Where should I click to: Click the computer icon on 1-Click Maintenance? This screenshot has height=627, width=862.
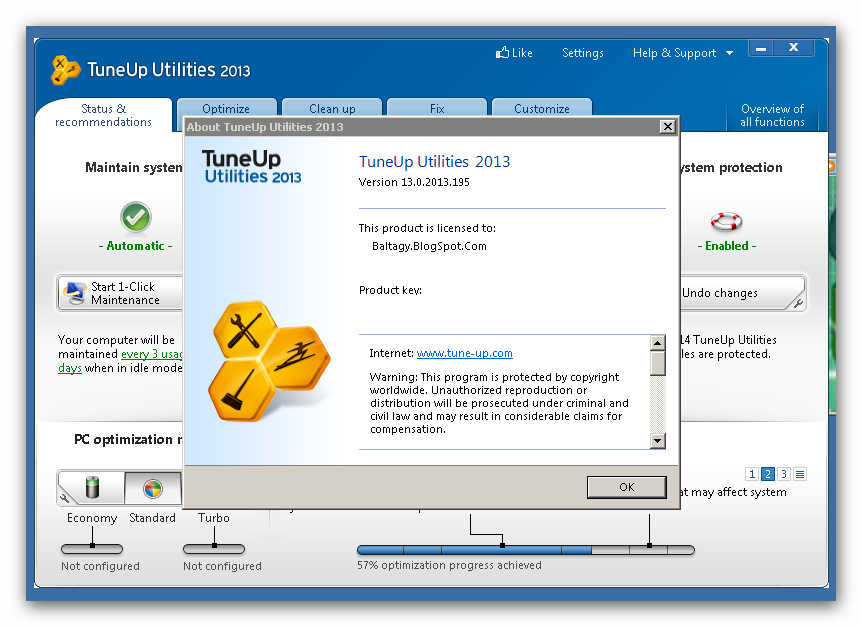[x=74, y=293]
